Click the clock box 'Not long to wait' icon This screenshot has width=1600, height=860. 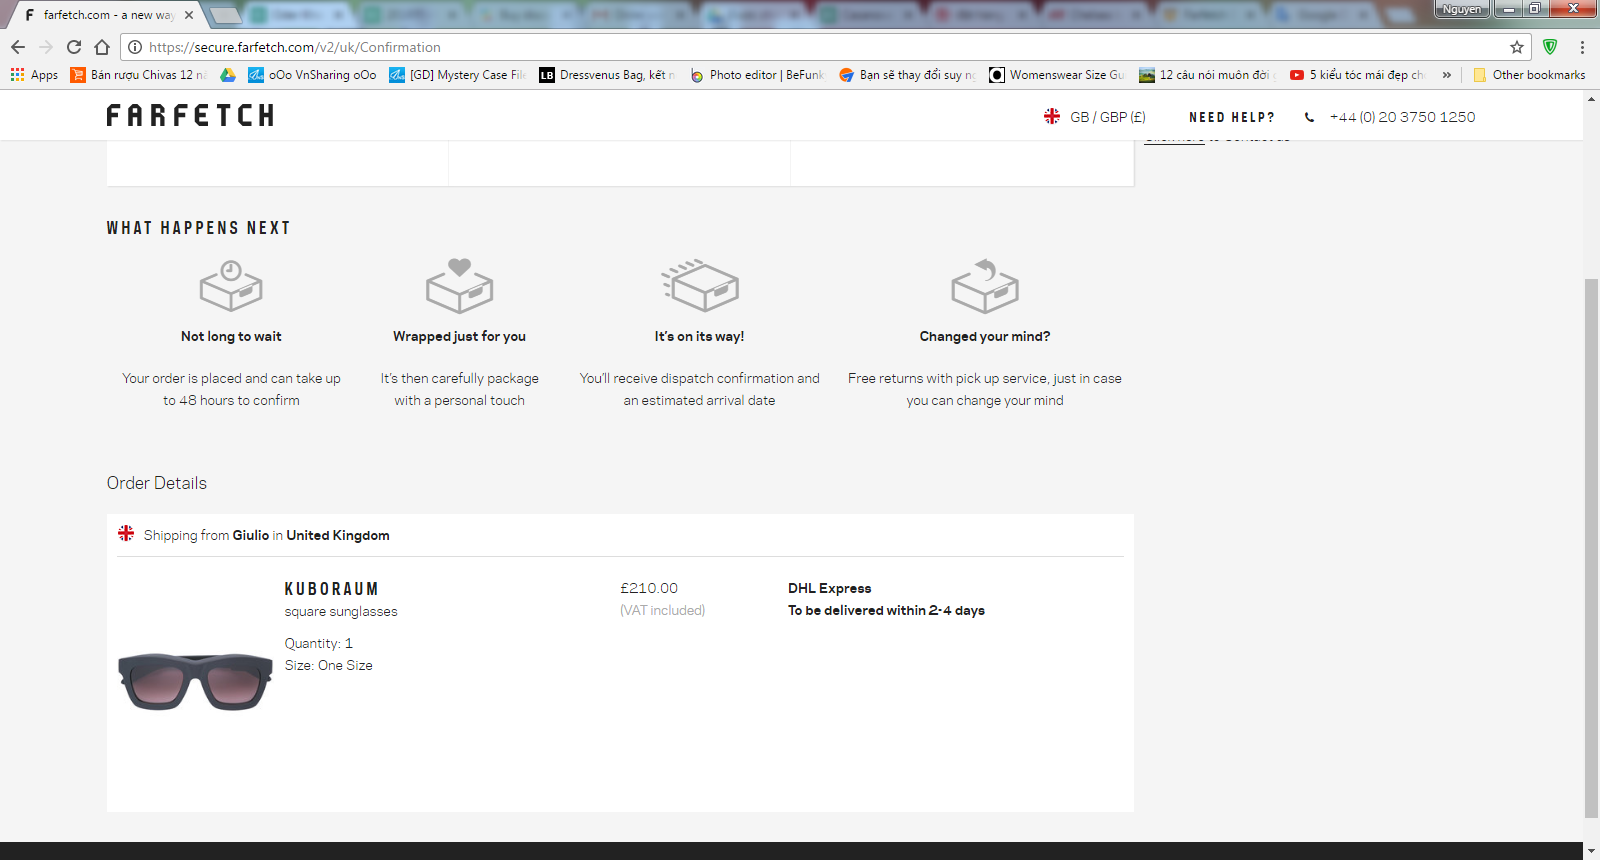point(231,287)
